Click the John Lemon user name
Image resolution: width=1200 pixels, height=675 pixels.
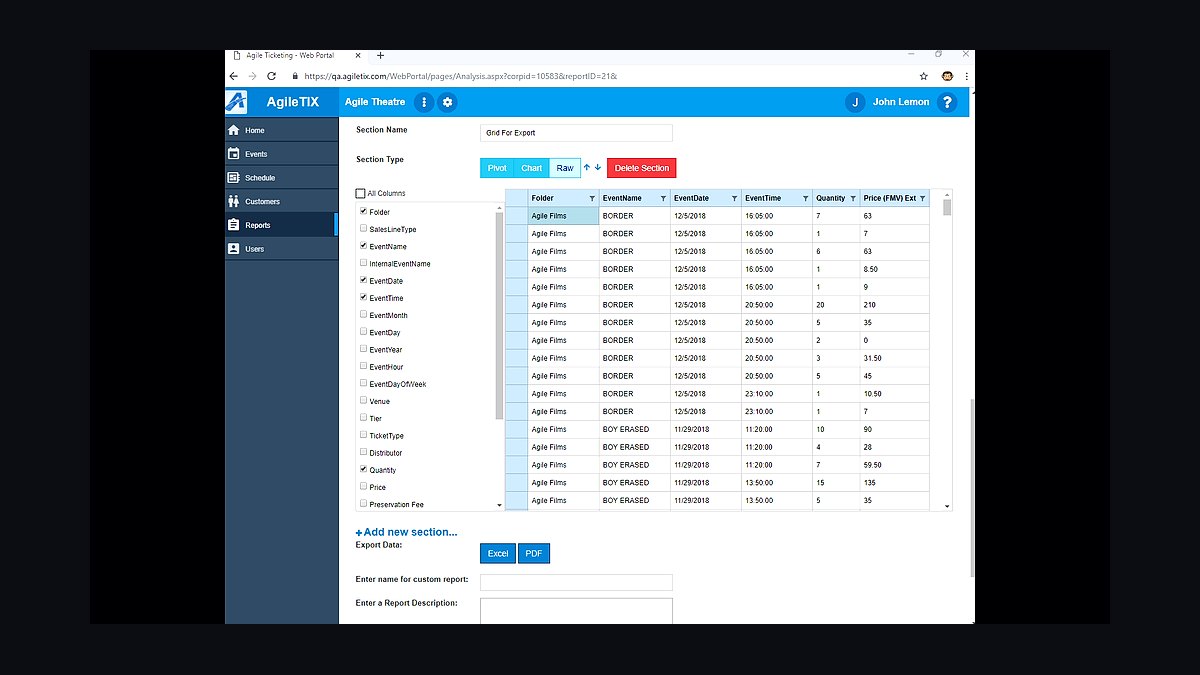click(x=901, y=102)
